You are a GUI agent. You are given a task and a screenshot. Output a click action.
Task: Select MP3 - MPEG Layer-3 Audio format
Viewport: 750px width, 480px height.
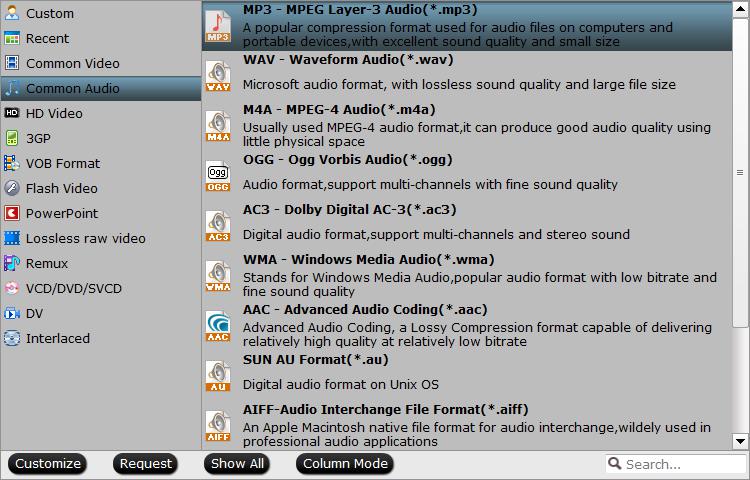pyautogui.click(x=467, y=26)
